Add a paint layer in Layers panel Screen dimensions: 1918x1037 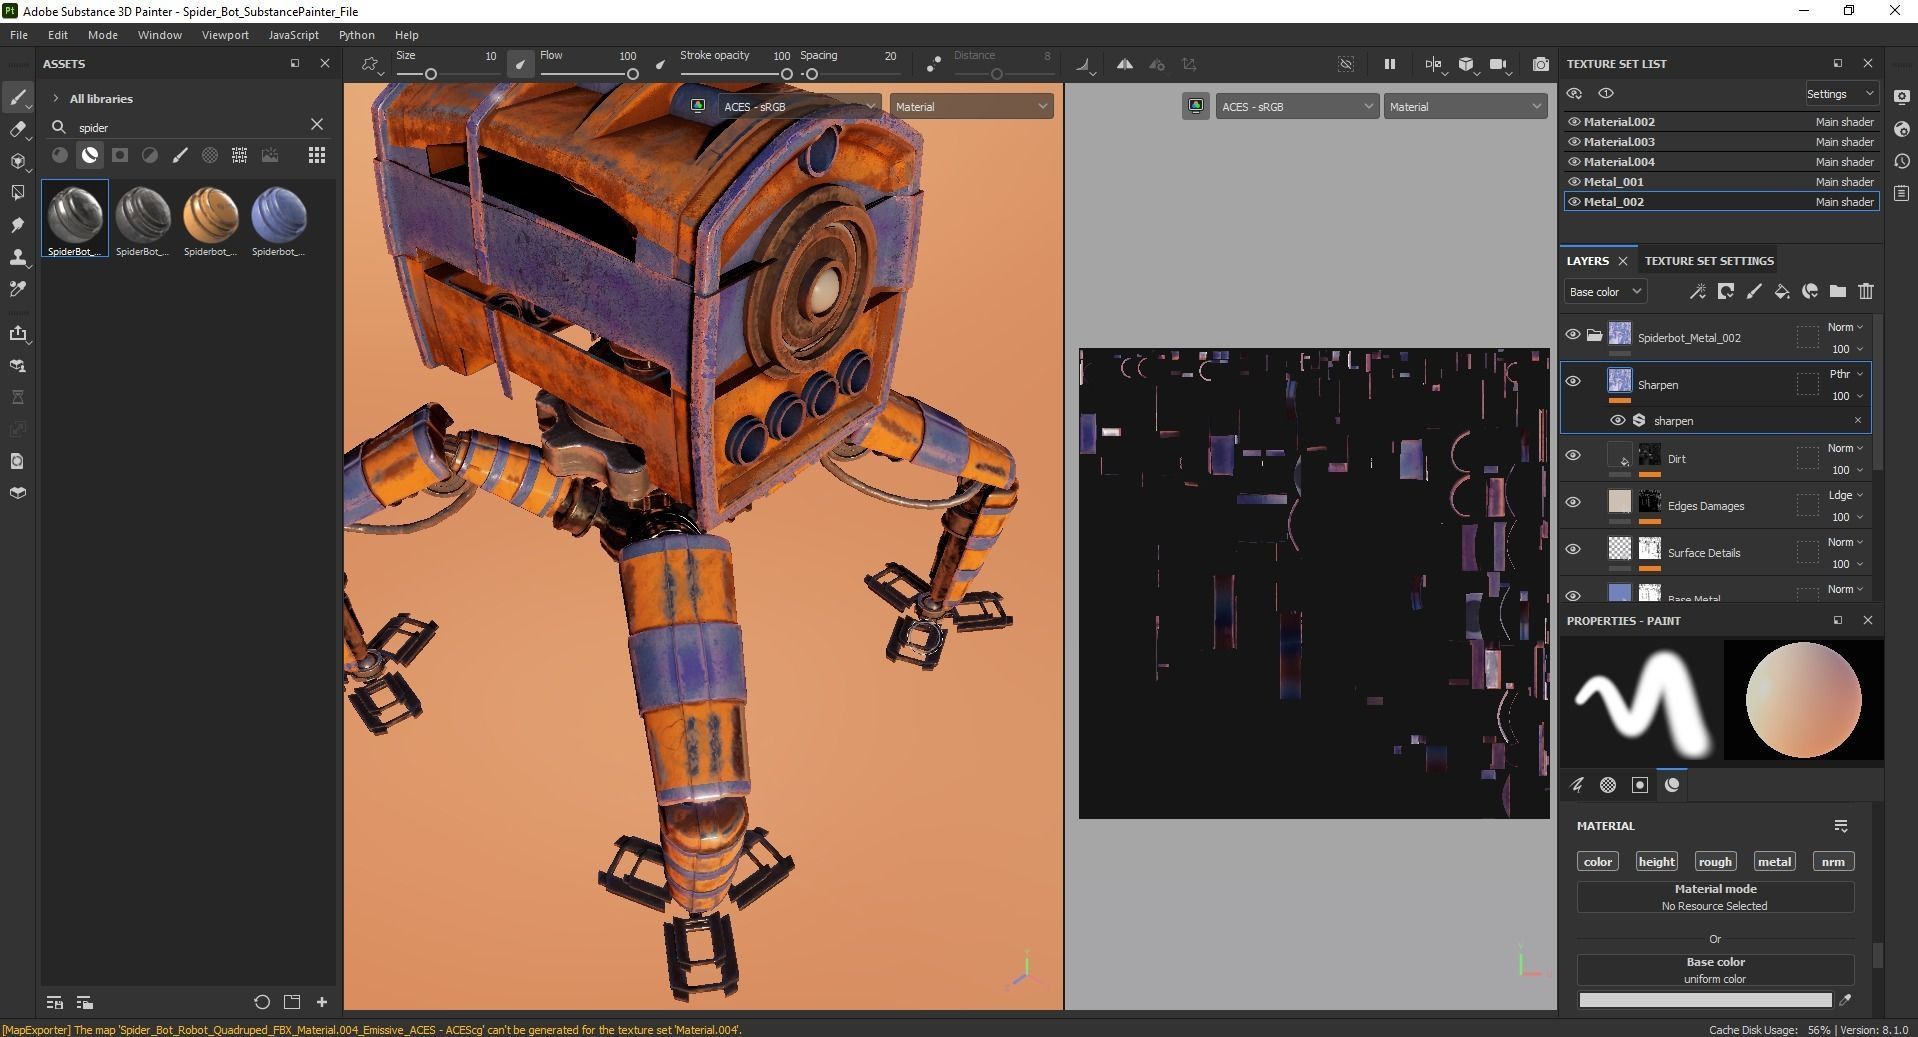1753,292
